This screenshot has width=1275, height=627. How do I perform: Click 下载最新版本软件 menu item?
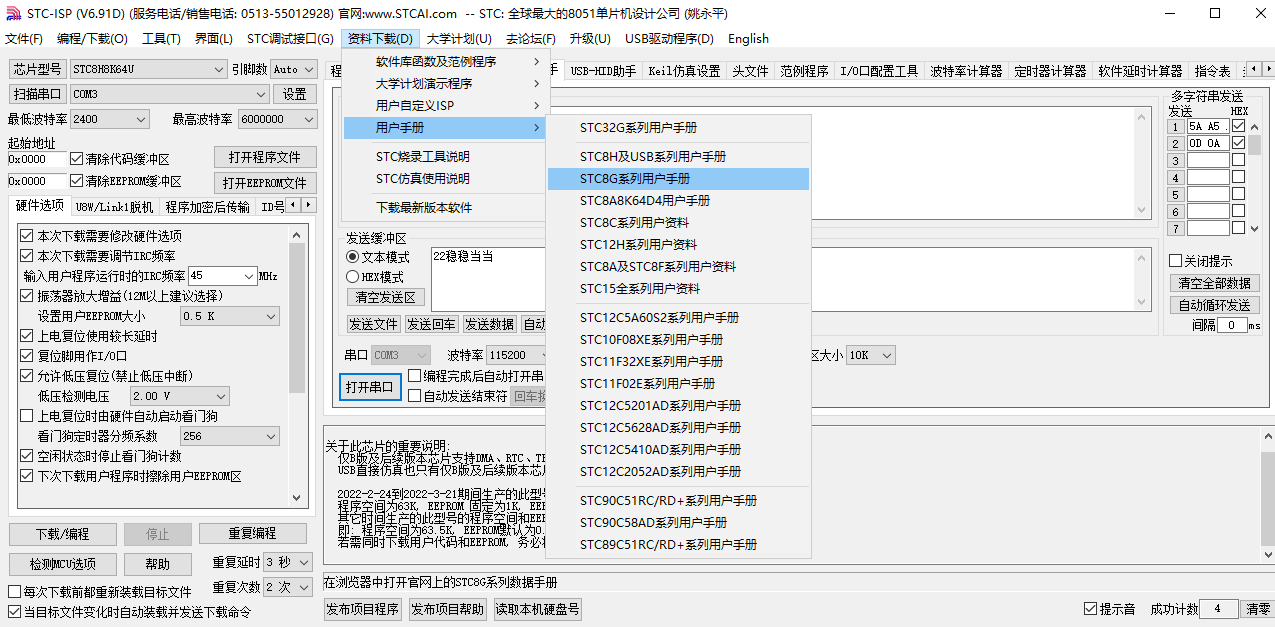(444, 208)
